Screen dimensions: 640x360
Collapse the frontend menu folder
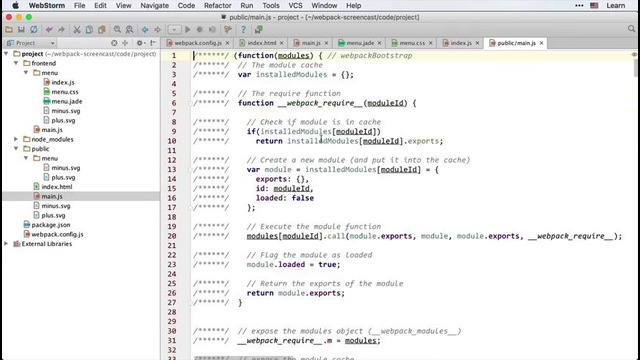[26, 73]
